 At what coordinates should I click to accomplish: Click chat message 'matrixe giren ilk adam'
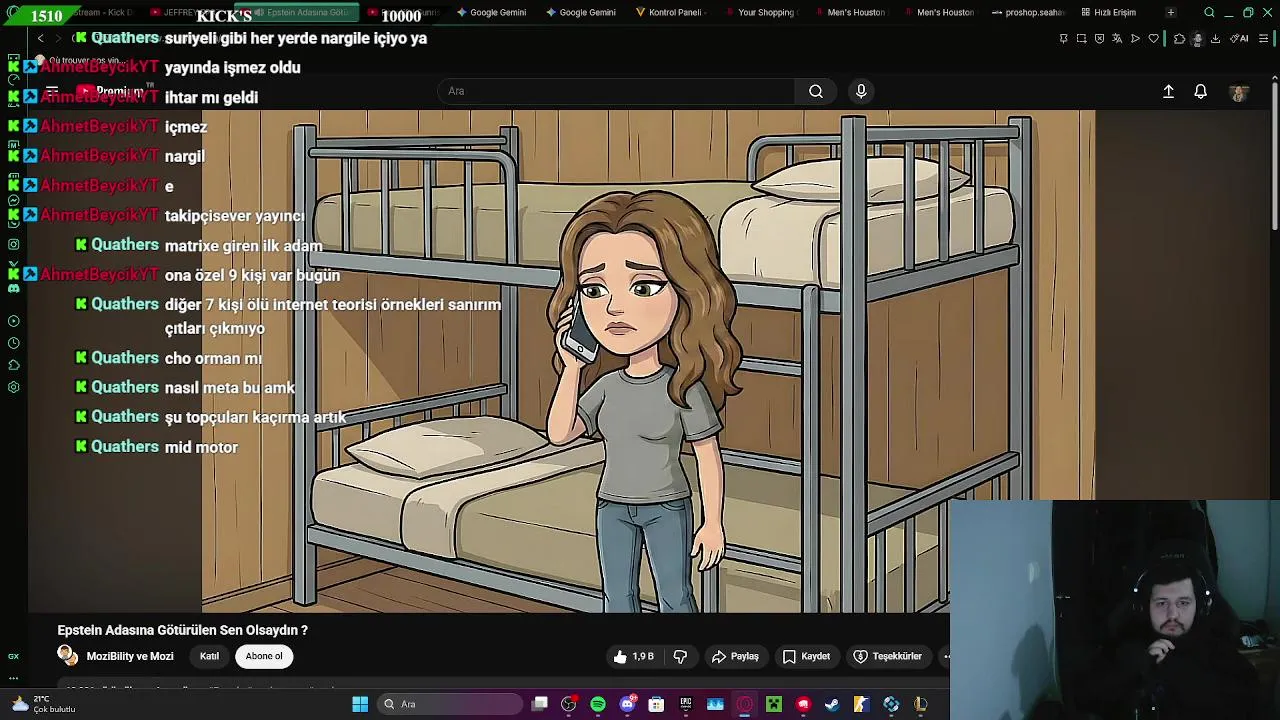243,246
